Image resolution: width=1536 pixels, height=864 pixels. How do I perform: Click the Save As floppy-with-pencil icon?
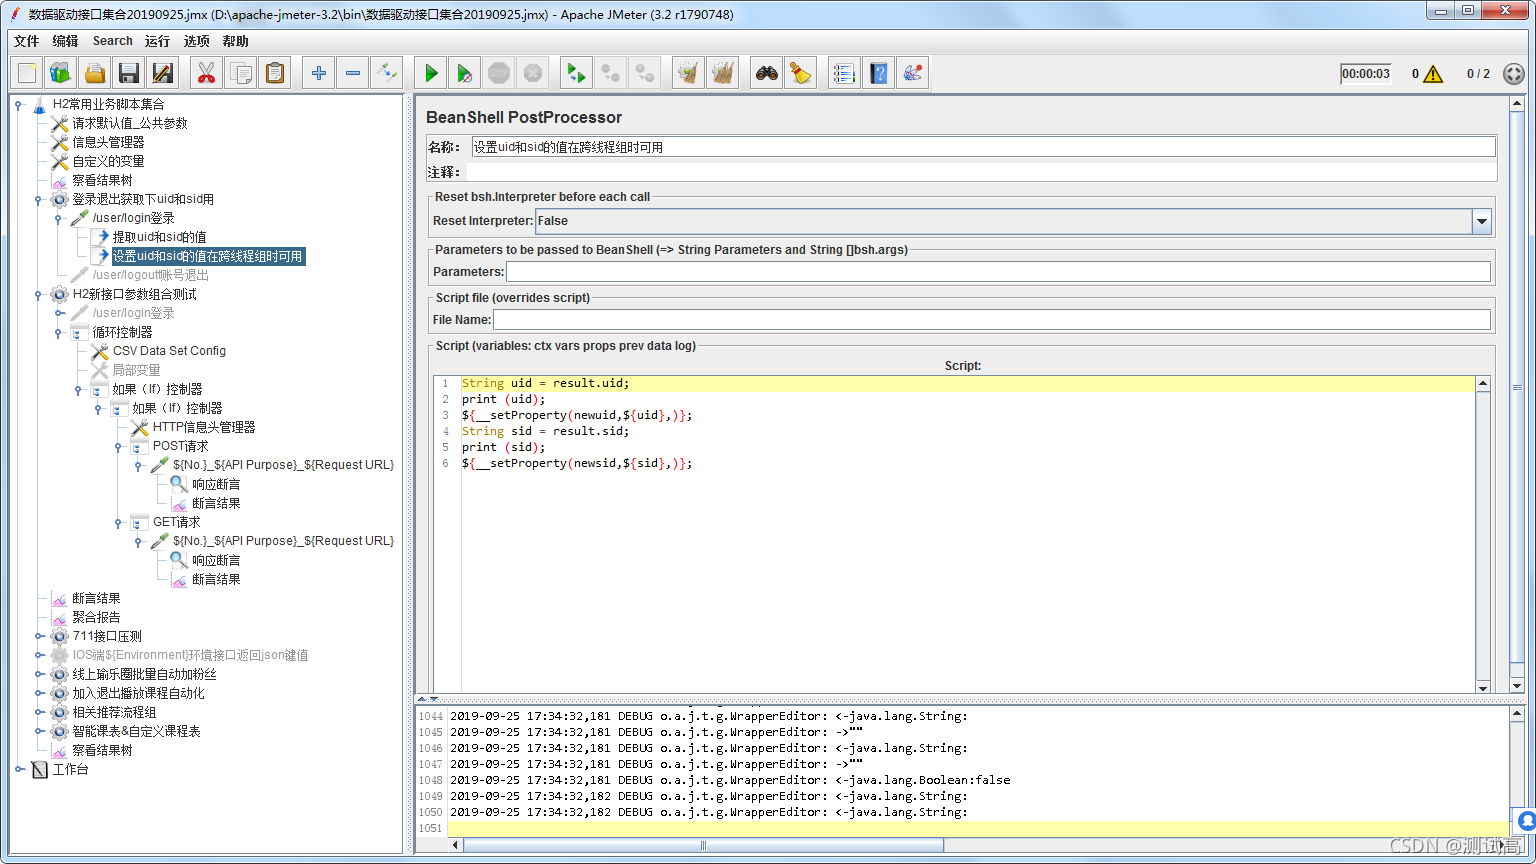(x=162, y=73)
